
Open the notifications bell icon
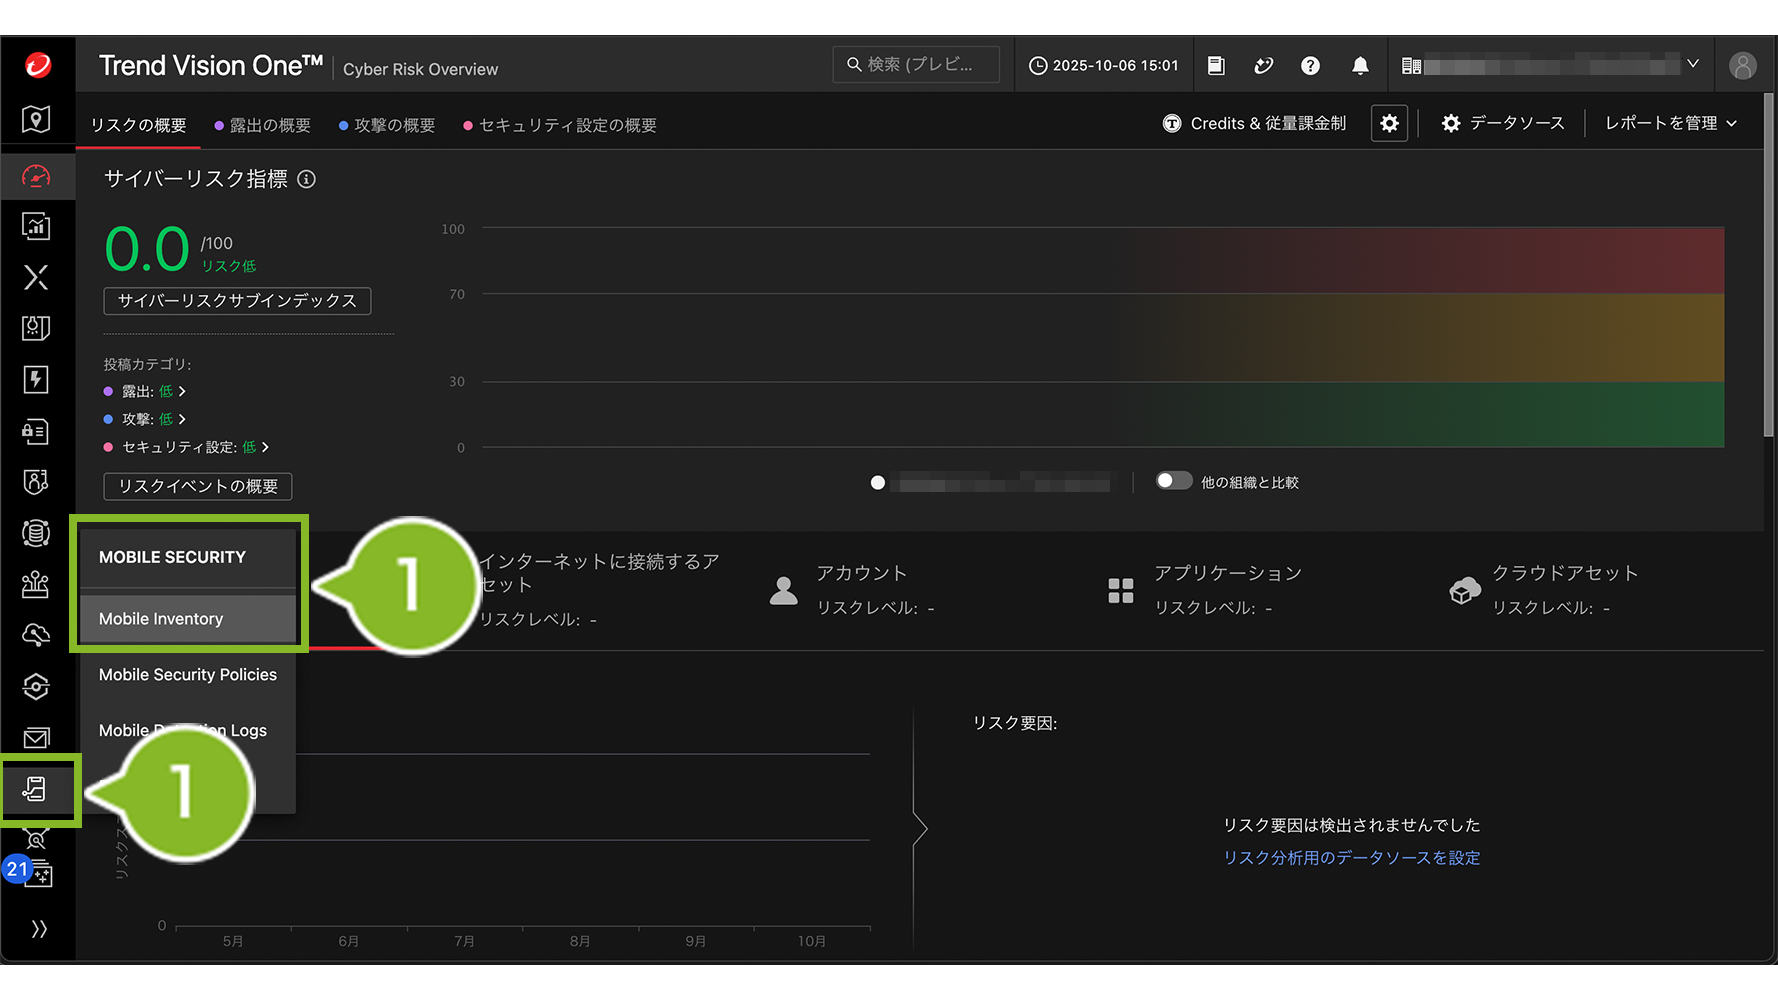point(1360,66)
